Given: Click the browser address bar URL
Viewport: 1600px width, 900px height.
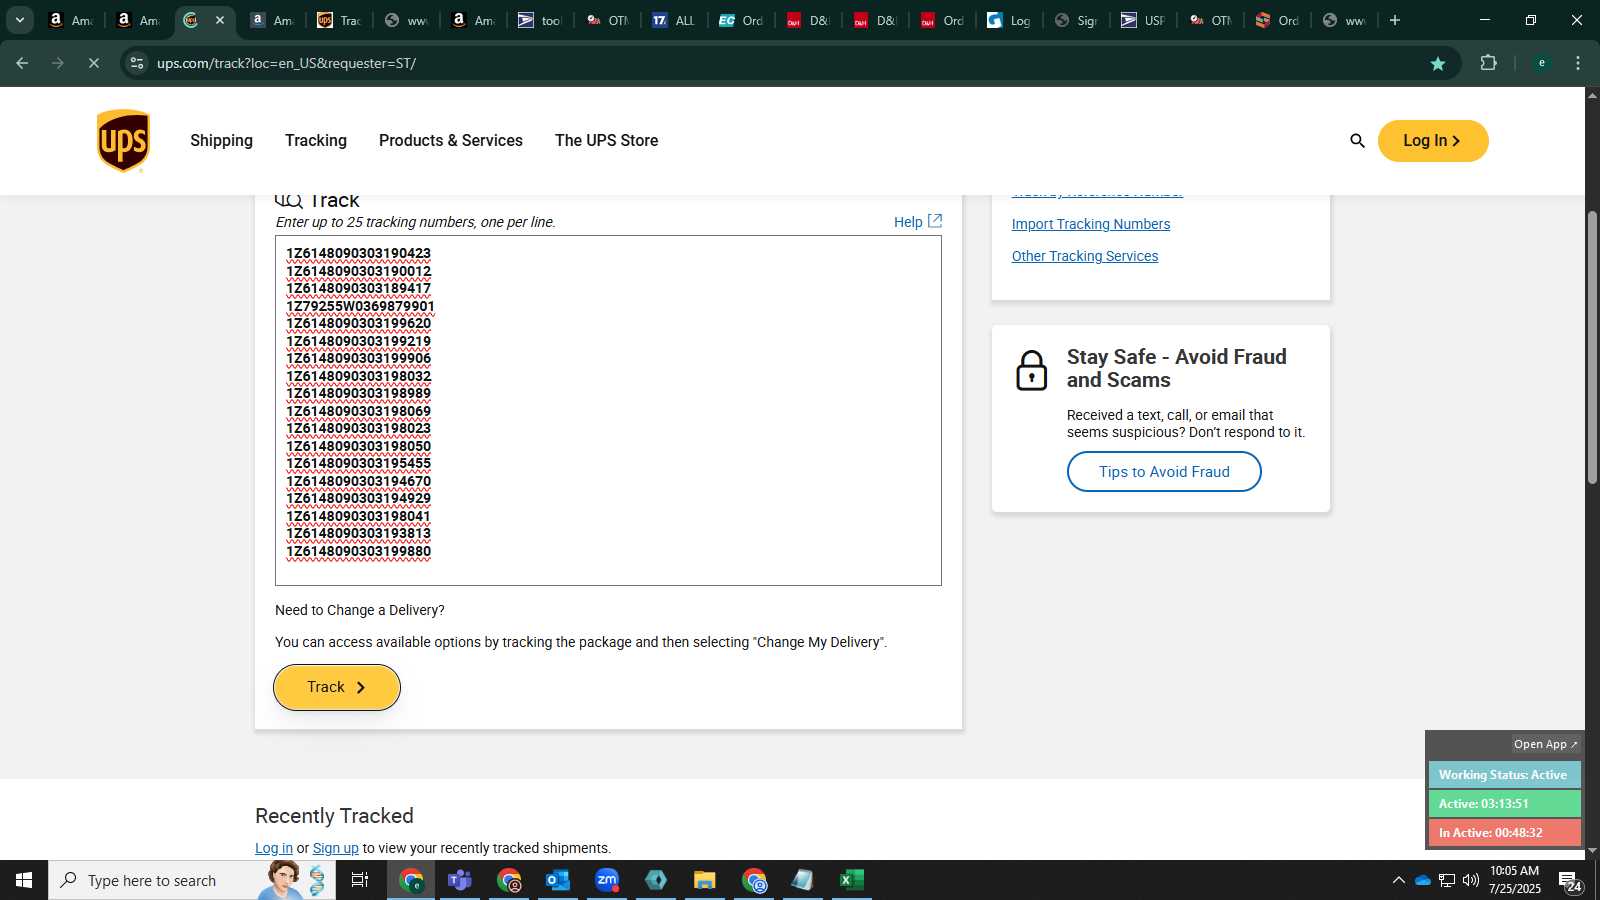Looking at the screenshot, I should point(287,63).
